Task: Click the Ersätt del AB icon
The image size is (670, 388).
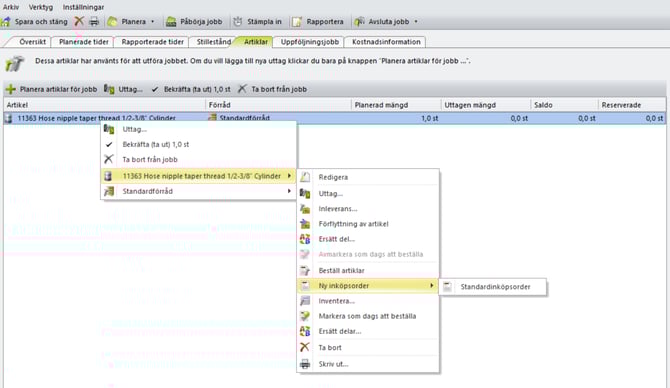Action: 305,239
